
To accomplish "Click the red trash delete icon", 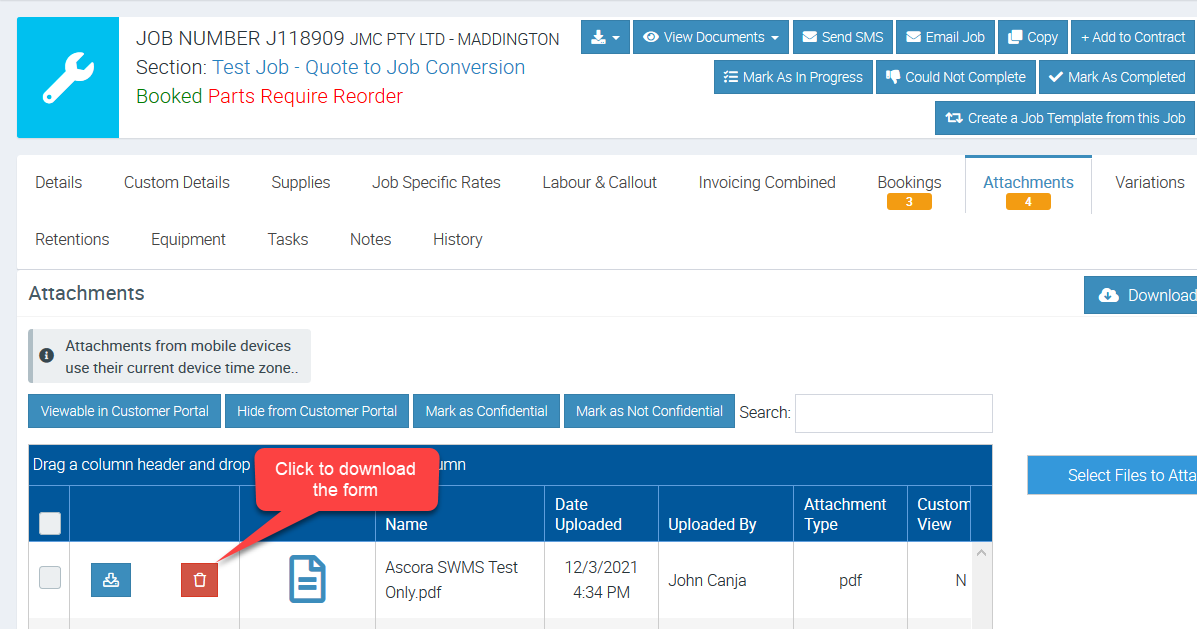I will [x=199, y=580].
